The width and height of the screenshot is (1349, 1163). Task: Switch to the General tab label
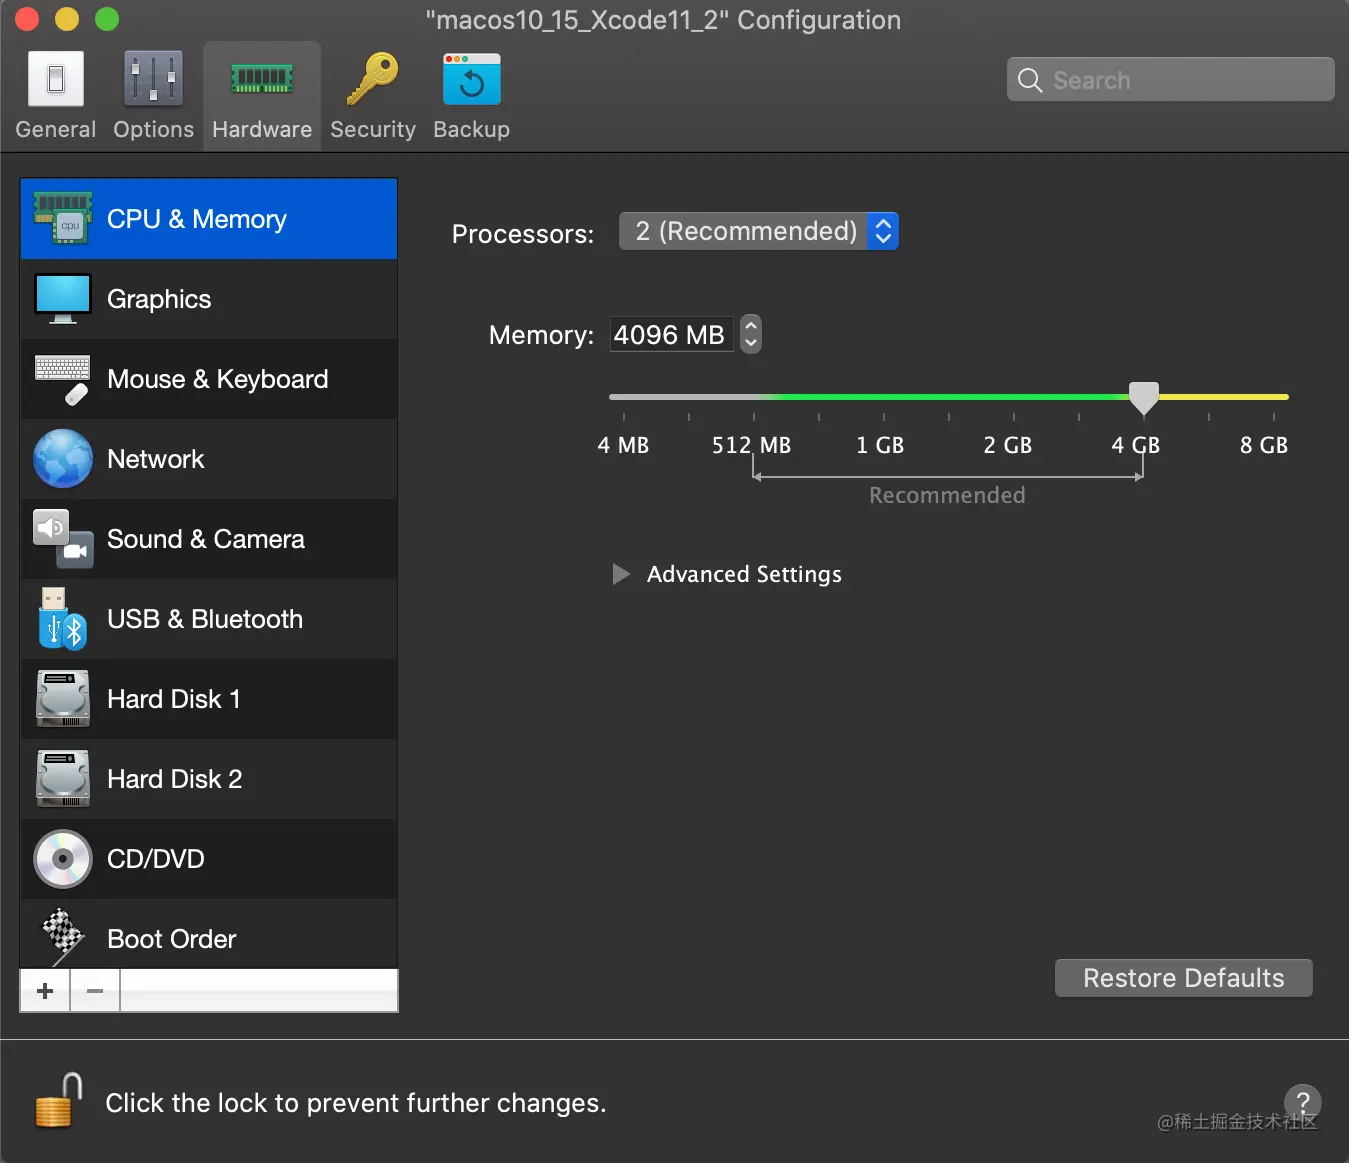tap(56, 129)
